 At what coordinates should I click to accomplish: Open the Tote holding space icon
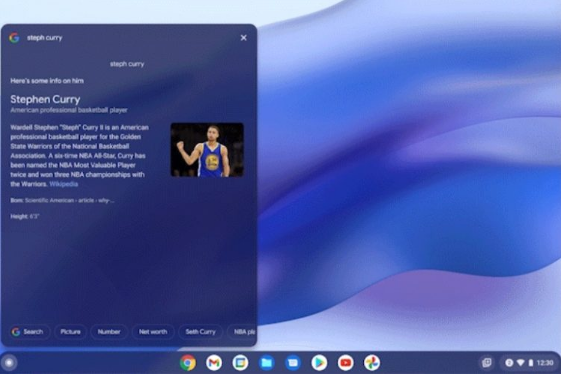[487, 363]
